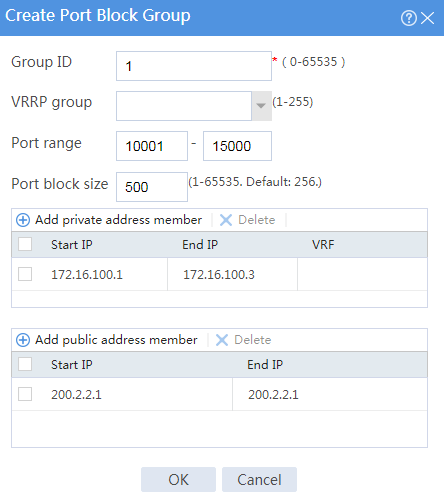This screenshot has width=444, height=494.
Task: Tick the select-all checkbox in private address header
Action: (25, 244)
